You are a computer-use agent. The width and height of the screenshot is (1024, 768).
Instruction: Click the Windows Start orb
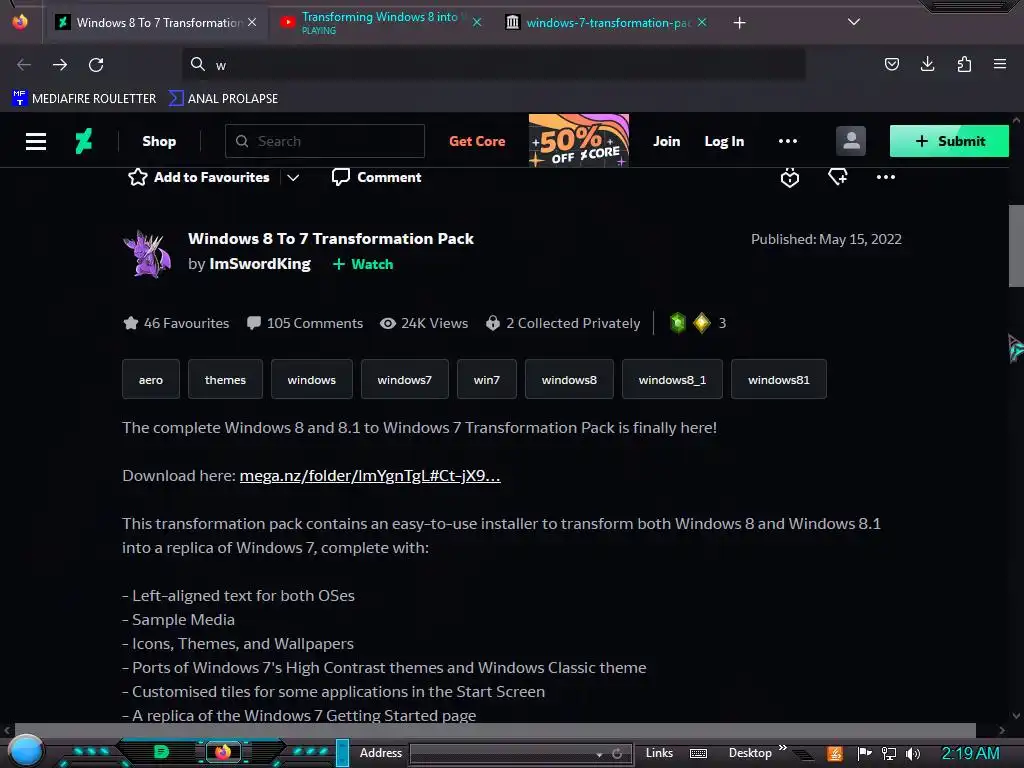tap(25, 751)
